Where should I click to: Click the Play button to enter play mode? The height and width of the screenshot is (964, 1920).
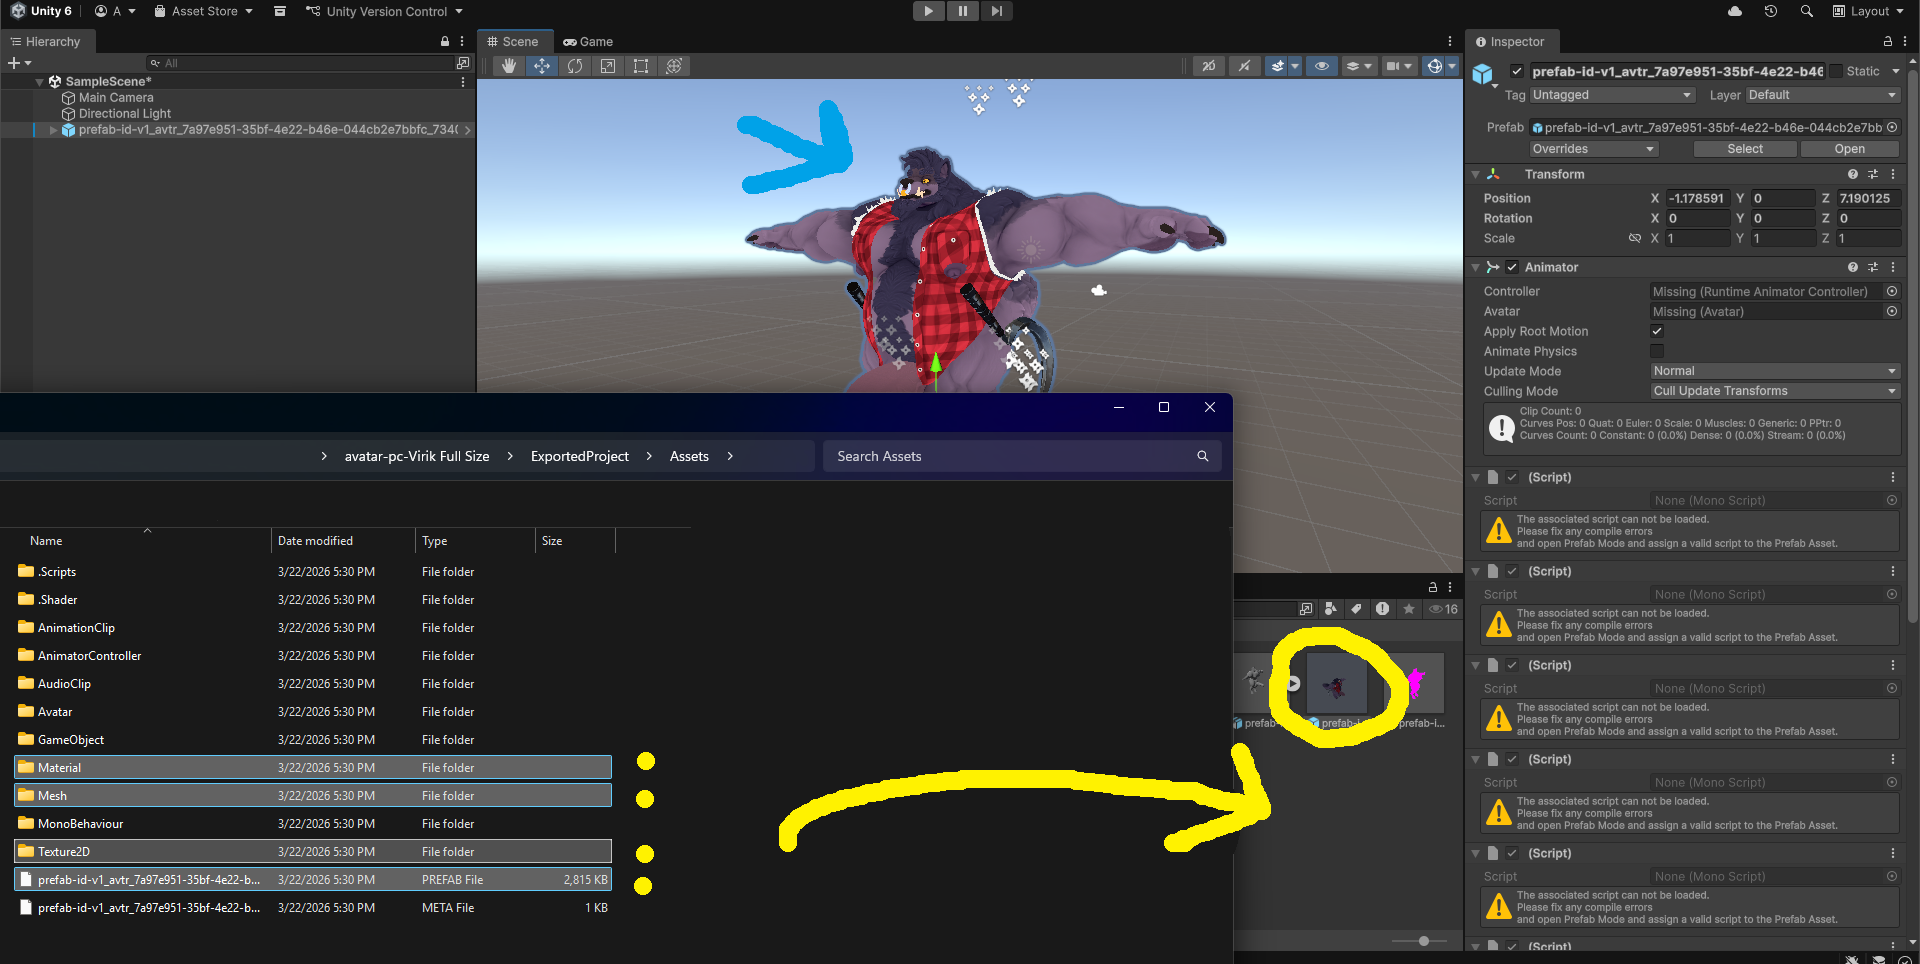[928, 11]
